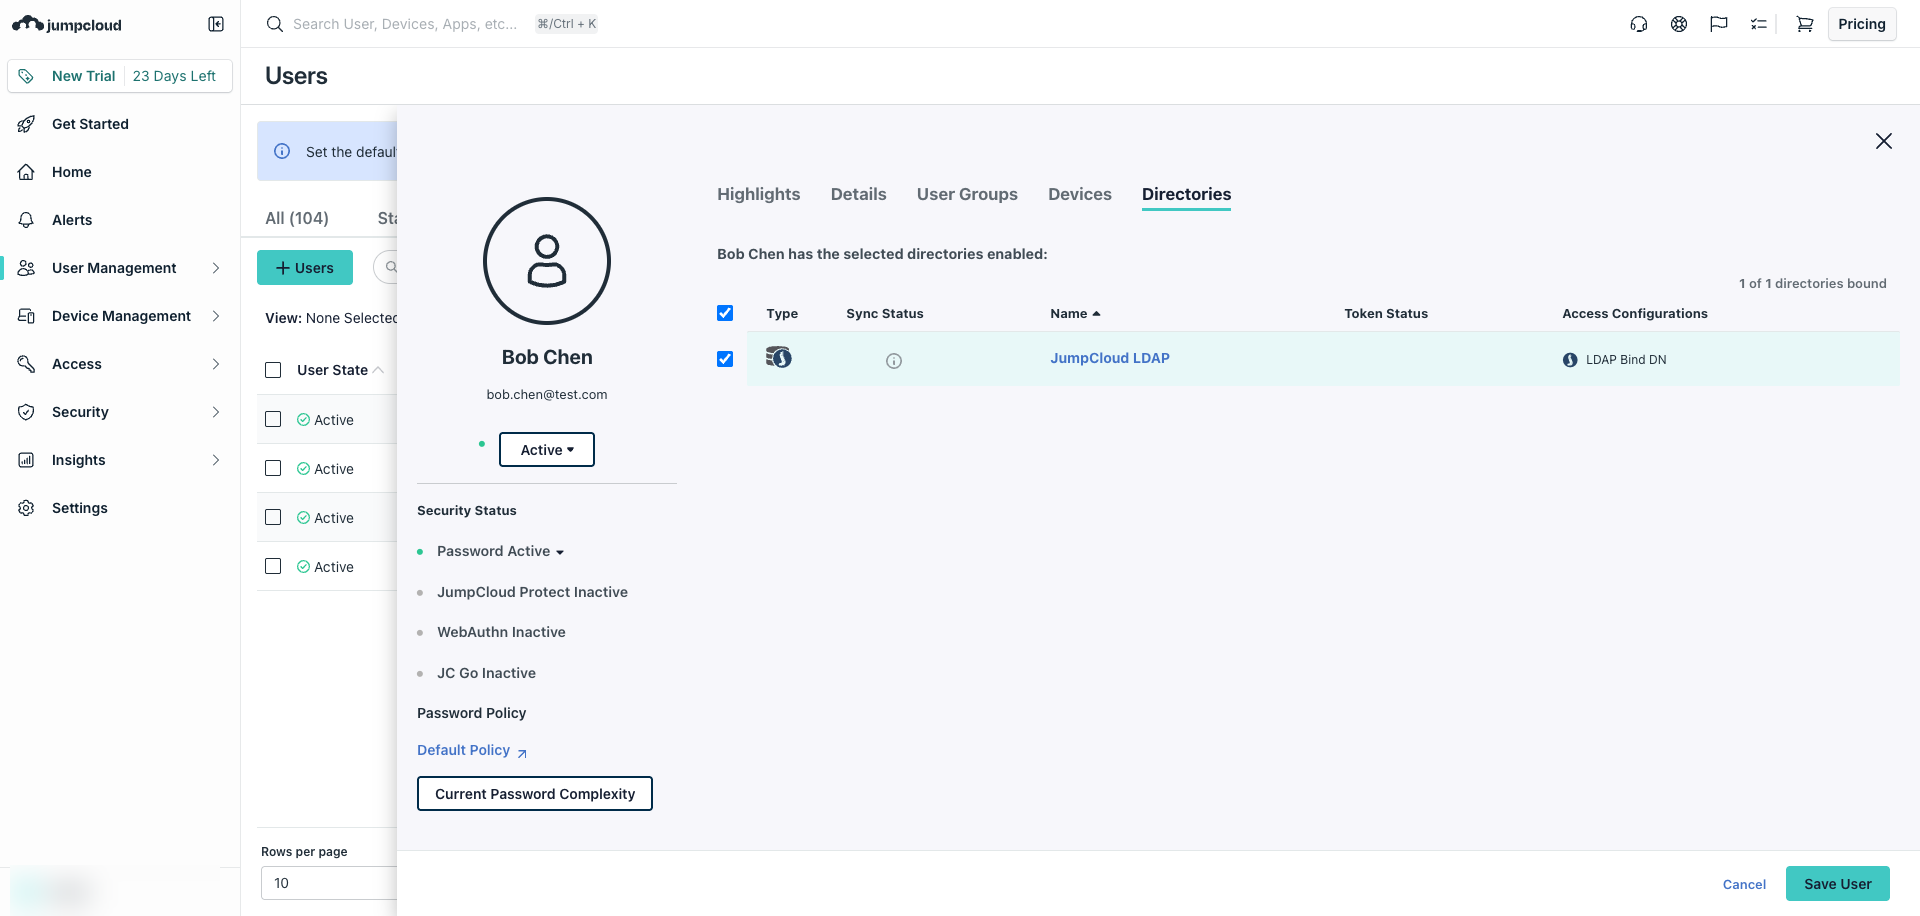Expand the Password Active dropdown
This screenshot has height=916, width=1920.
click(x=500, y=552)
